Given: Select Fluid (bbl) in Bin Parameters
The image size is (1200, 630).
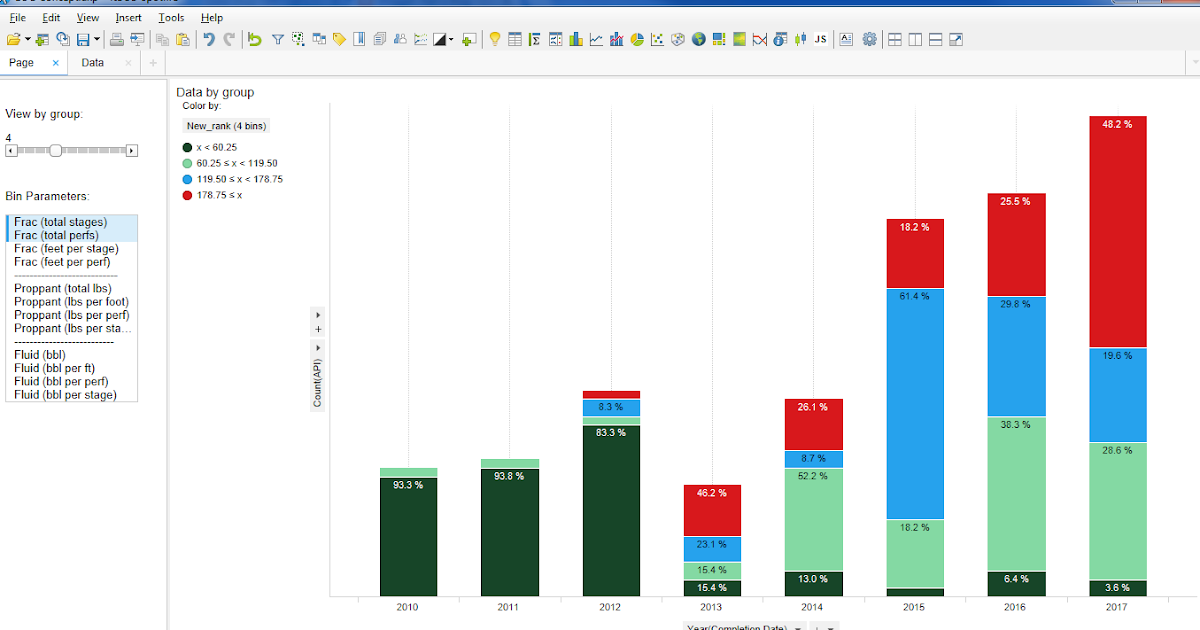Looking at the screenshot, I should pos(39,354).
